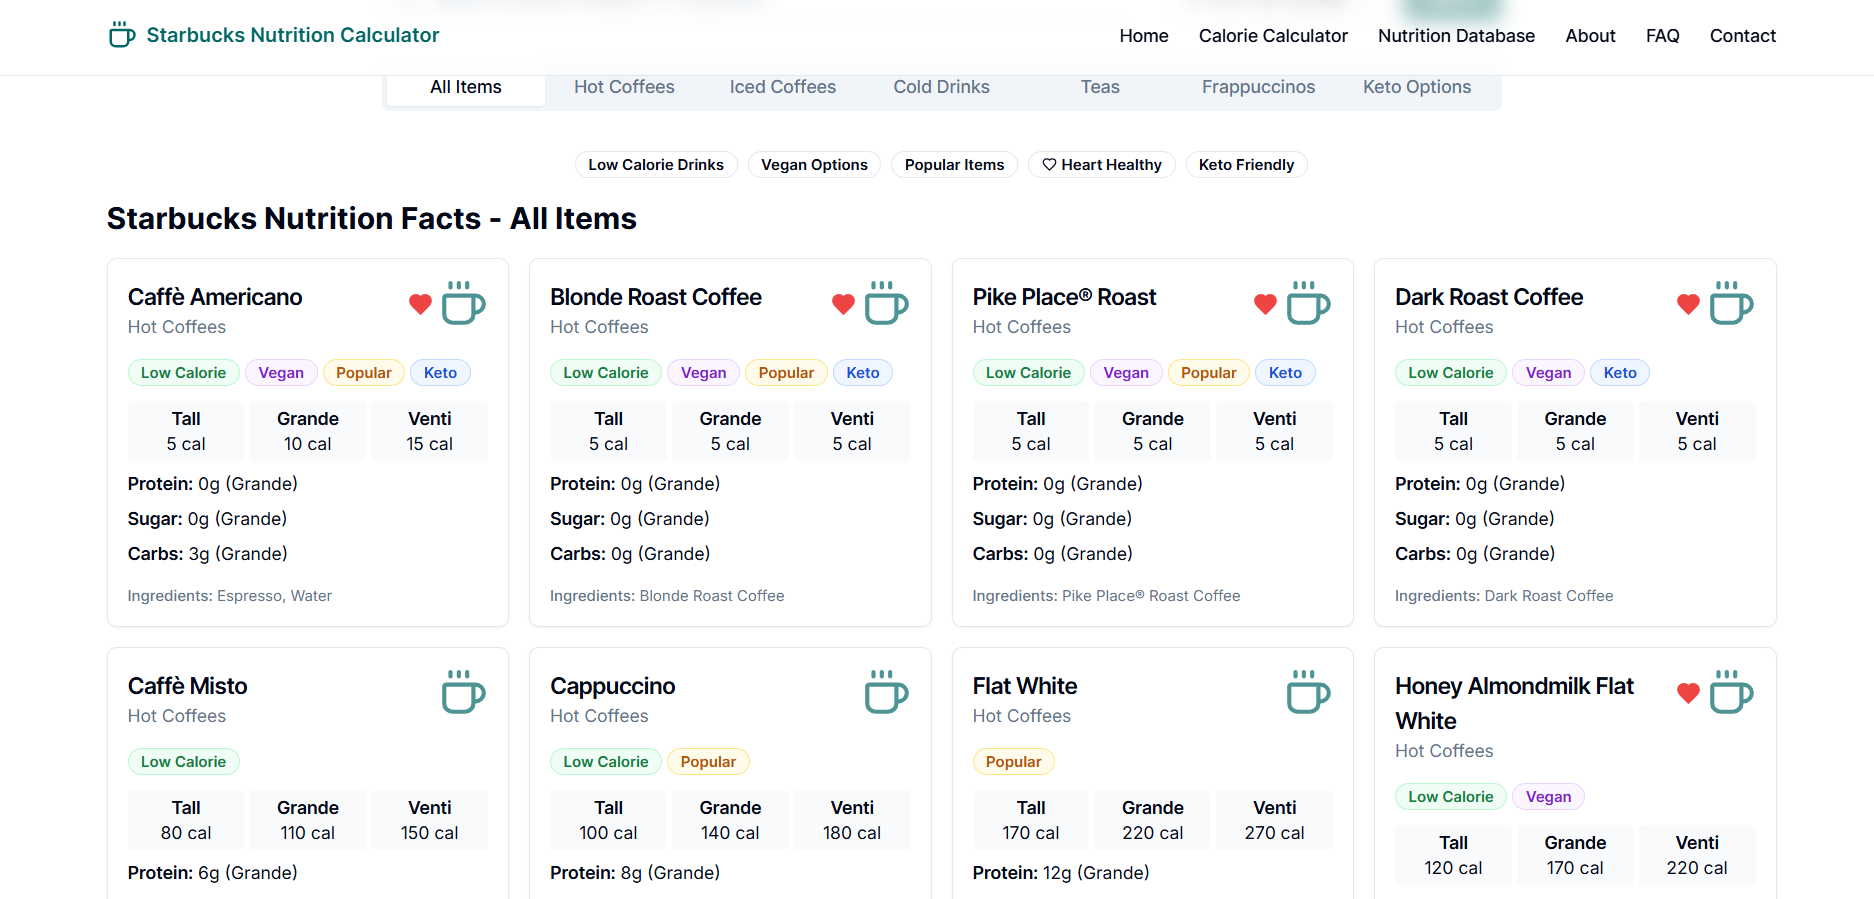Screen dimensions: 1874x899
Task: Click the Keto tag on Blonde Roast Coffee
Action: [863, 373]
